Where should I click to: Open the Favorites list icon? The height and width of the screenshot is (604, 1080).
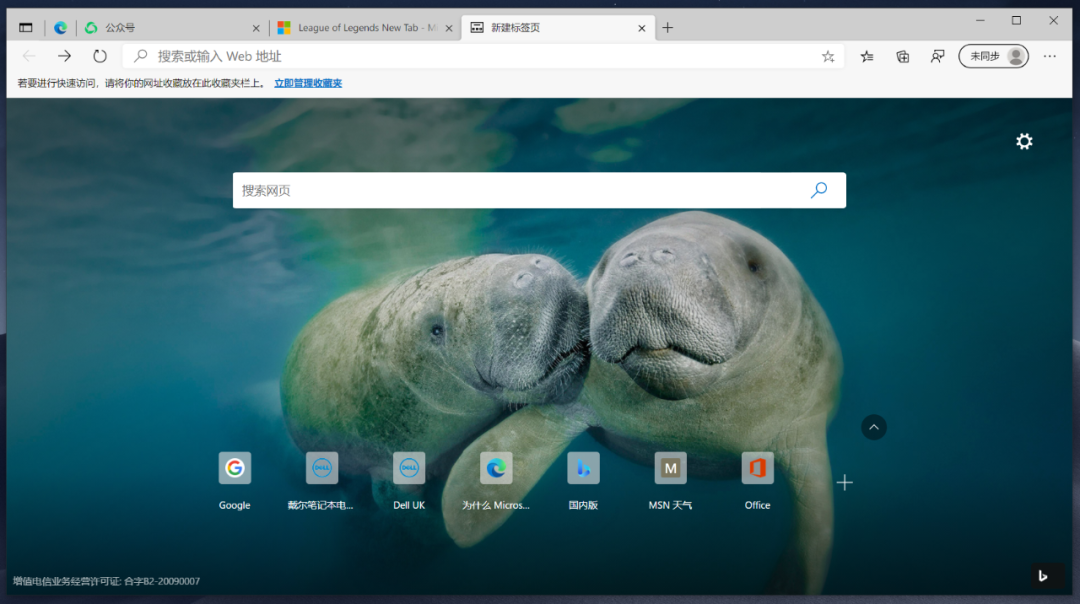pyautogui.click(x=867, y=56)
